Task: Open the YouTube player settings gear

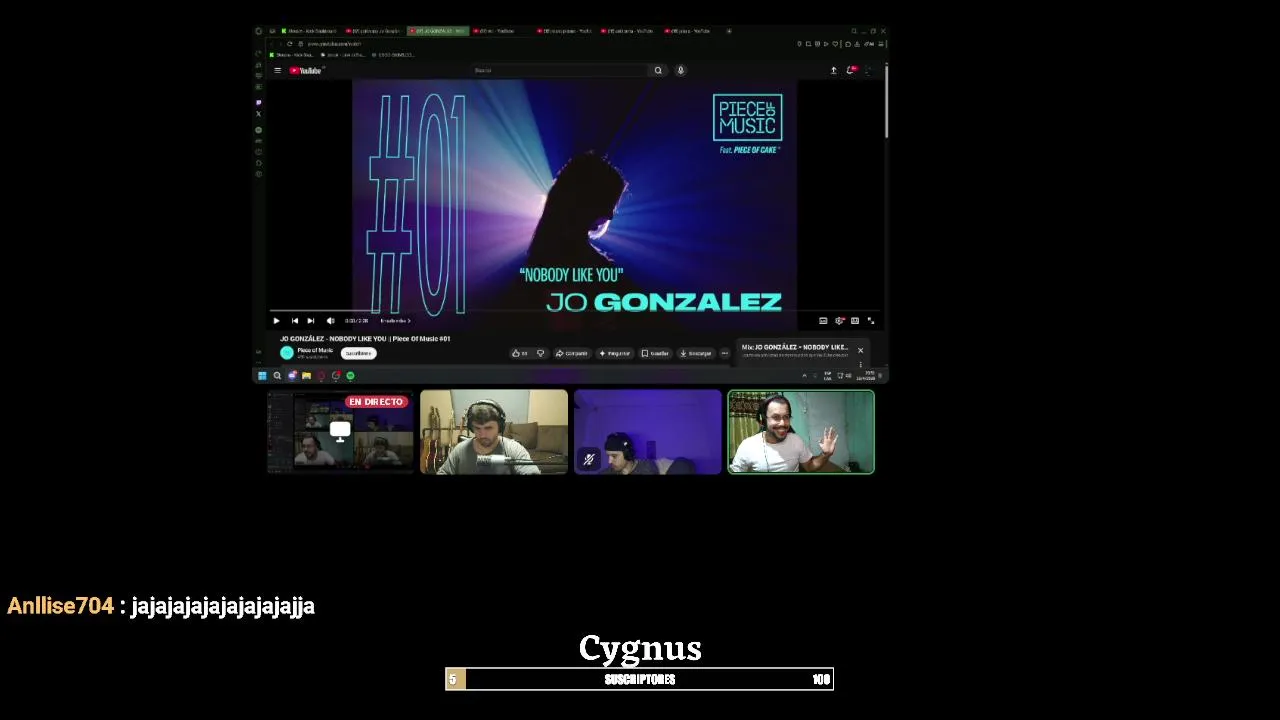Action: (x=839, y=321)
